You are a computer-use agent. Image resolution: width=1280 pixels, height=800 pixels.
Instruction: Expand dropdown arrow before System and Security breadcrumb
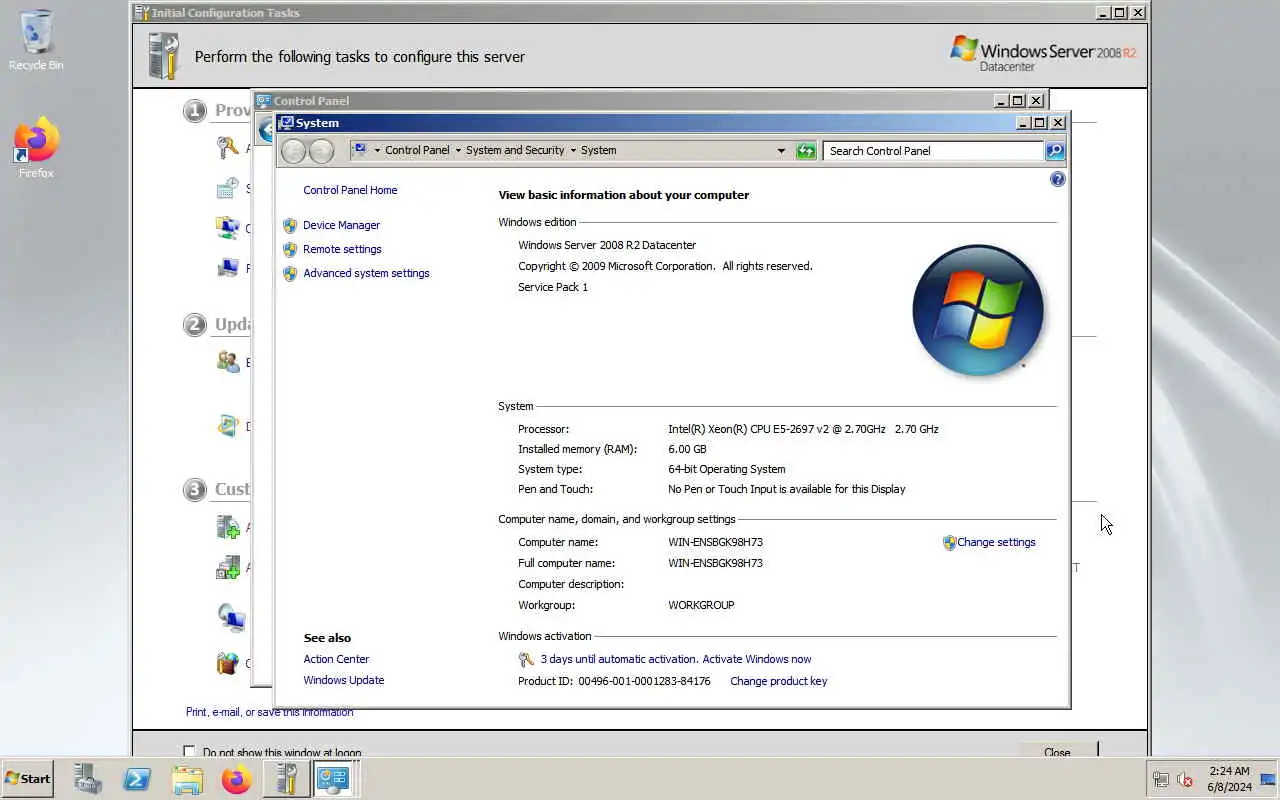pyautogui.click(x=457, y=151)
